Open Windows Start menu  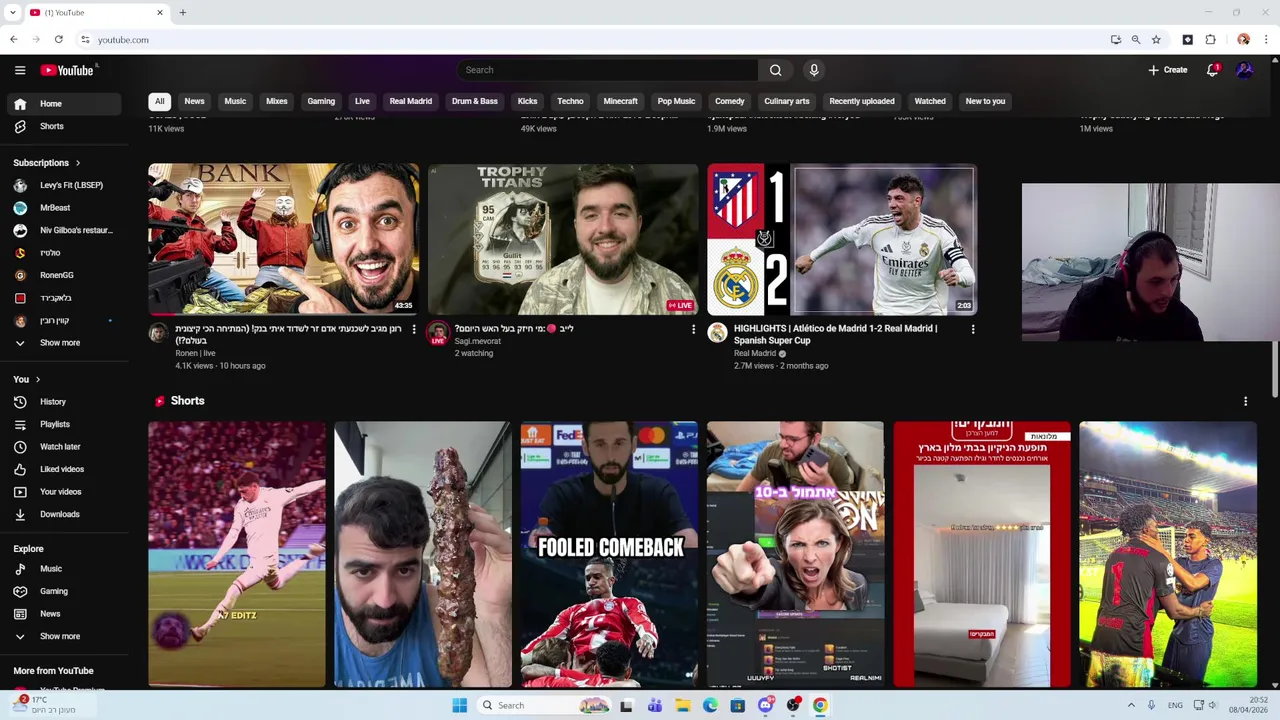click(x=459, y=705)
